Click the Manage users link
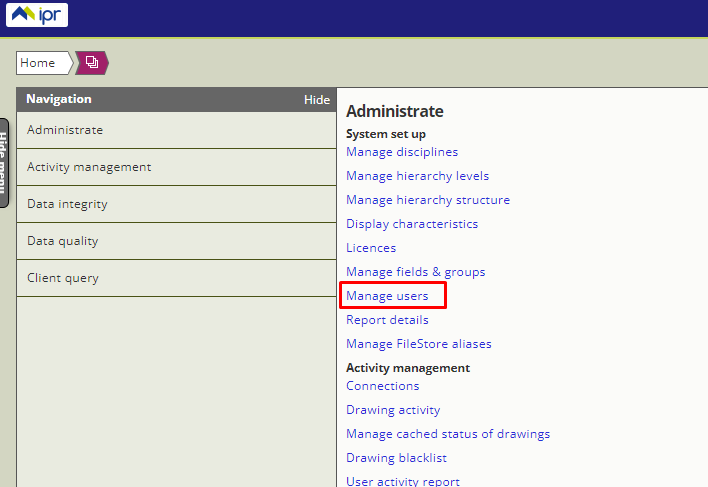This screenshot has height=487, width=708. [387, 296]
